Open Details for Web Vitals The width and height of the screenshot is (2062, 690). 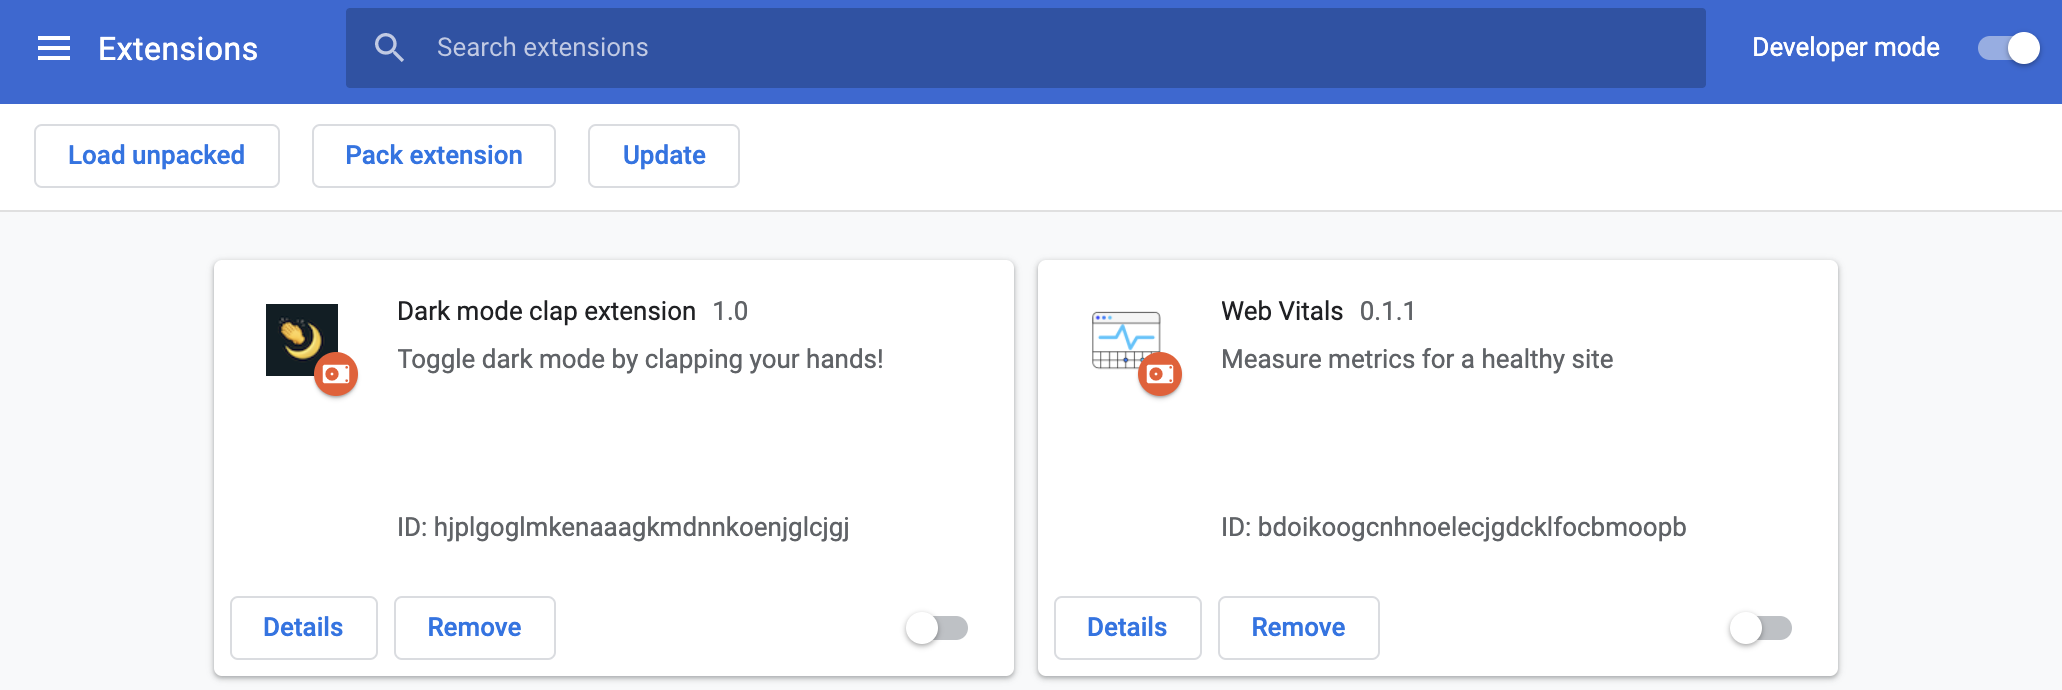coord(1128,628)
